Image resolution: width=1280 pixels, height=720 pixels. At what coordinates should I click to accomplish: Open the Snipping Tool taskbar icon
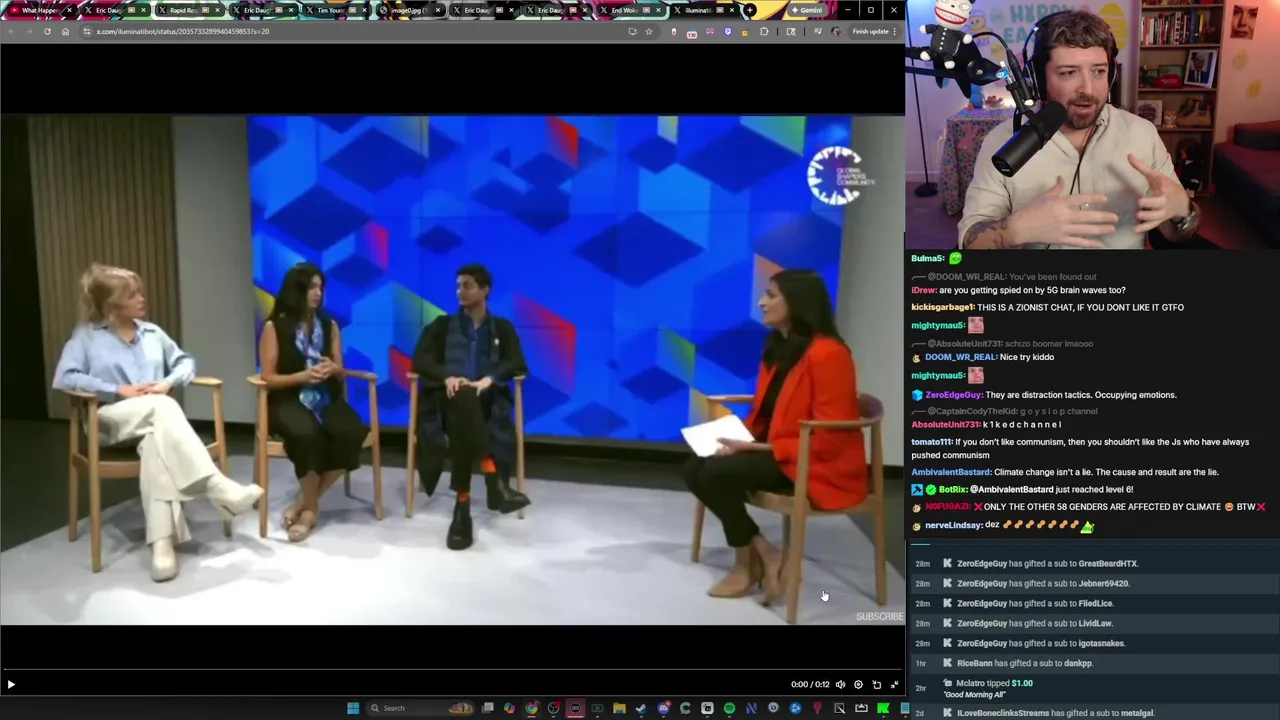[x=839, y=708]
